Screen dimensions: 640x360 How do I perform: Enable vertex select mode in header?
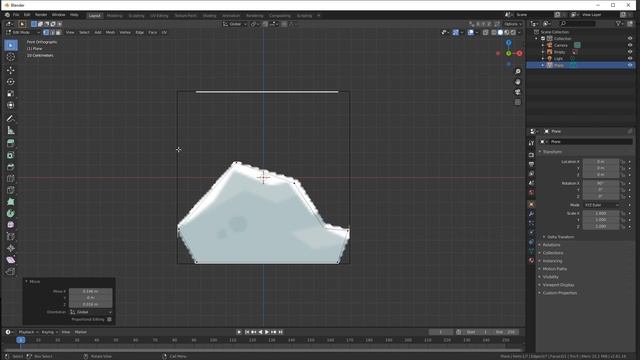coord(46,32)
